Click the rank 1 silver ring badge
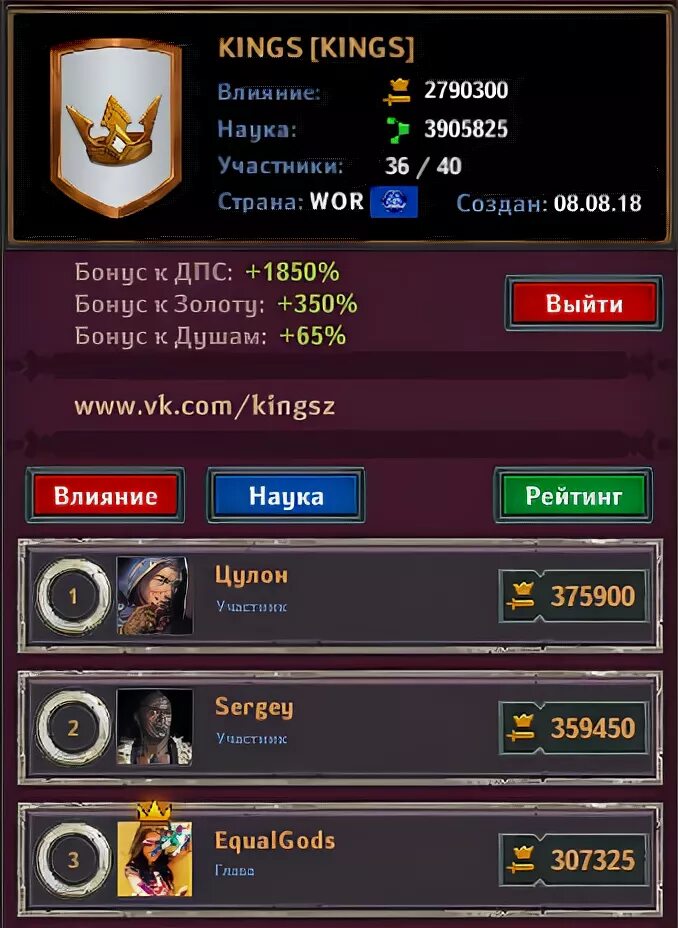This screenshot has width=678, height=928. [x=73, y=596]
